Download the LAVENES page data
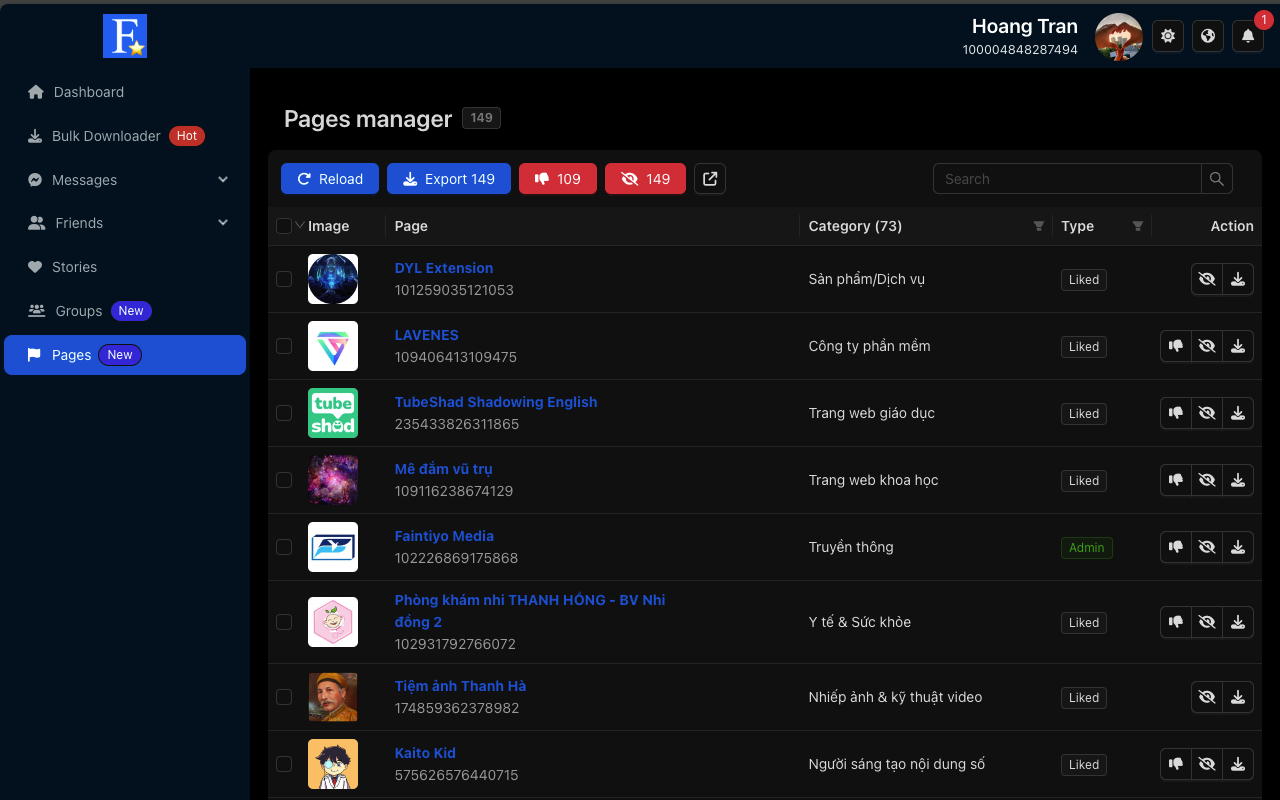1280x800 pixels. coord(1238,346)
